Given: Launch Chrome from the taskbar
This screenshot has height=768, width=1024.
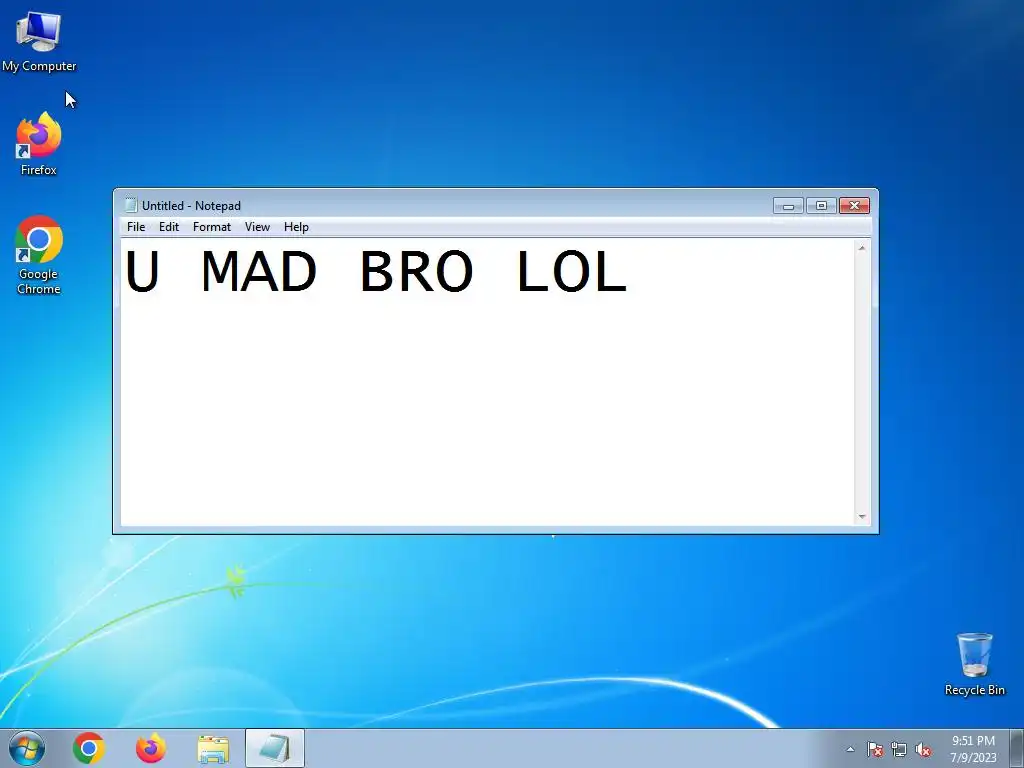Looking at the screenshot, I should coord(89,748).
